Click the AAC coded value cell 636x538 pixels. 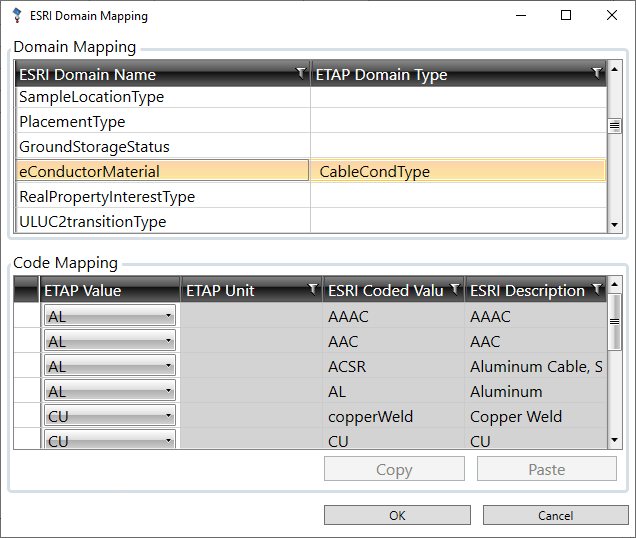point(393,341)
